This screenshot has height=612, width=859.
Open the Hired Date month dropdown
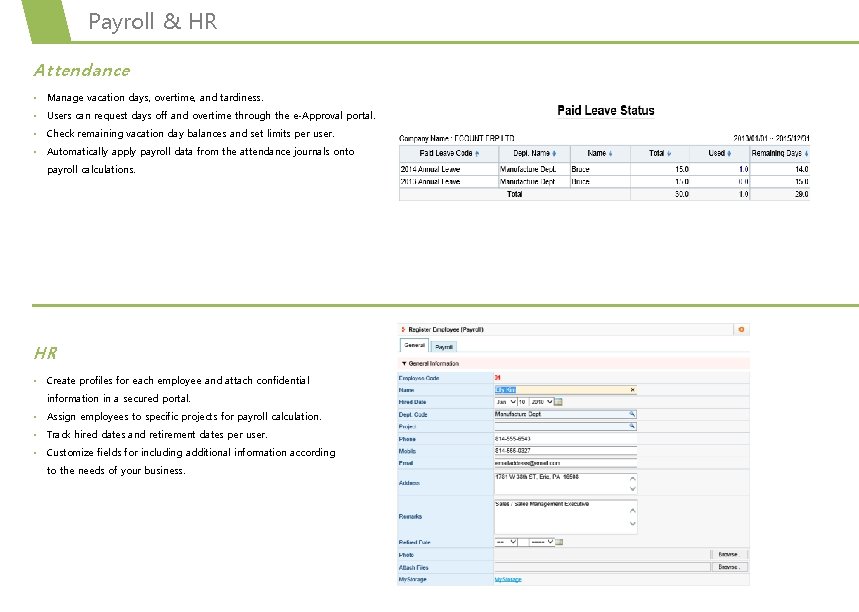(506, 402)
